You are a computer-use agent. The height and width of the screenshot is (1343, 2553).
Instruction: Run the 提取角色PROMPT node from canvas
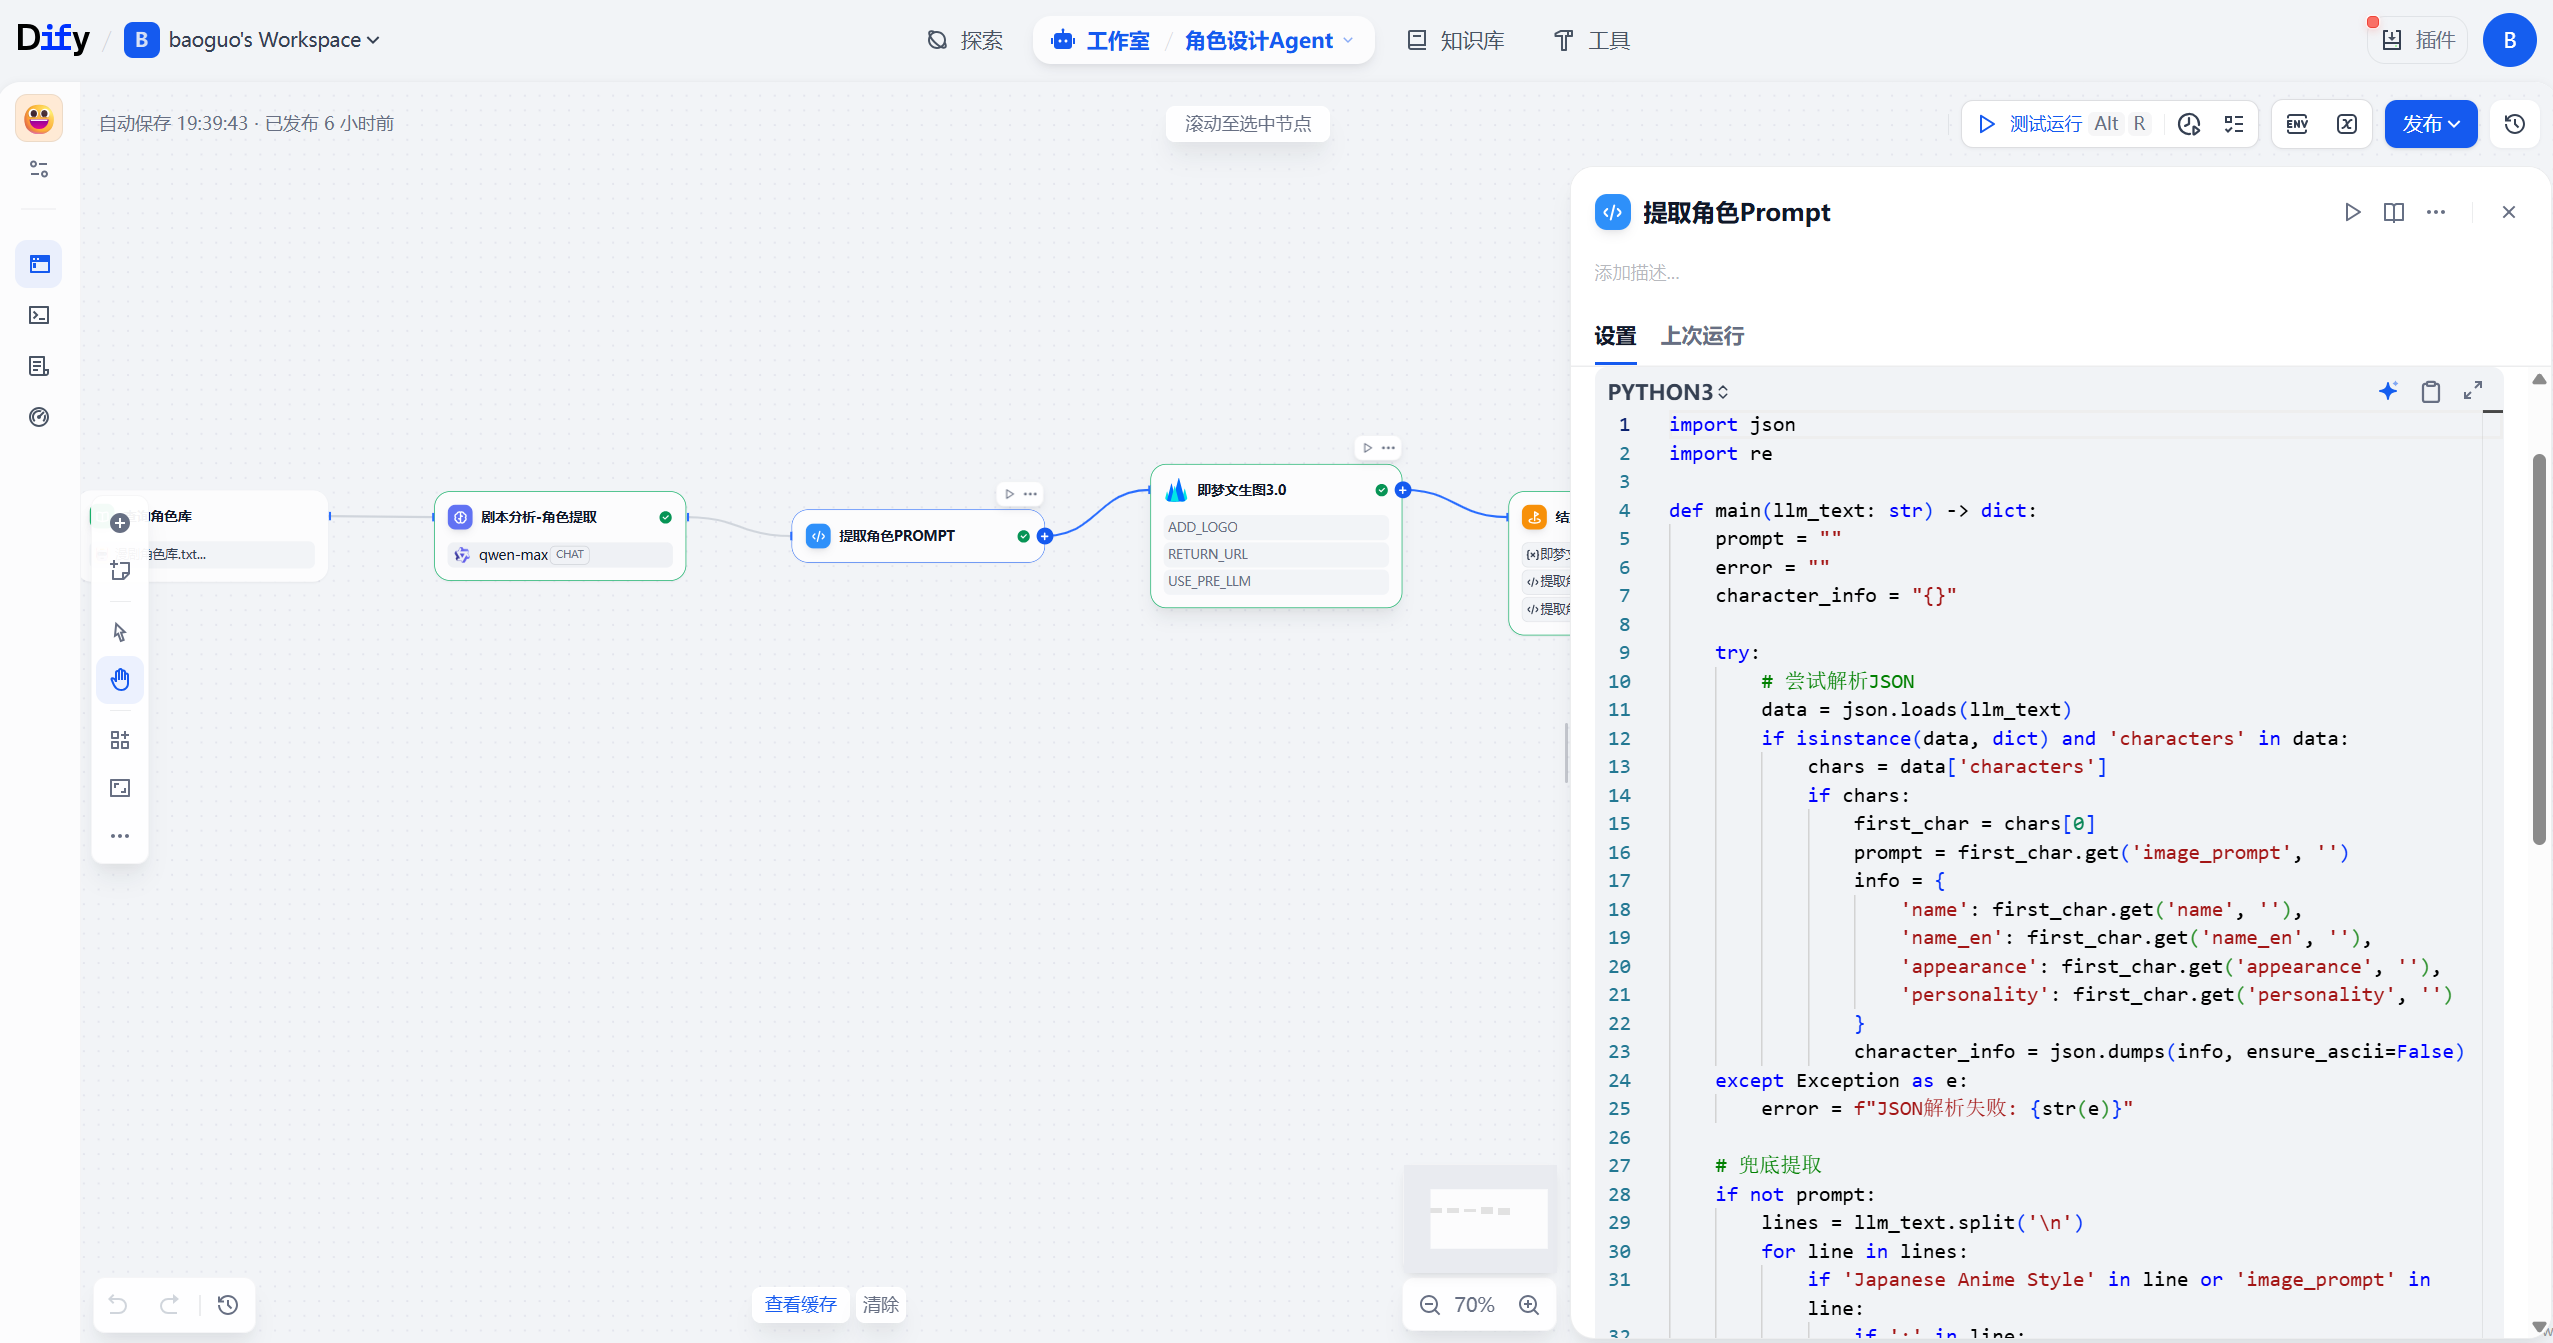1009,494
